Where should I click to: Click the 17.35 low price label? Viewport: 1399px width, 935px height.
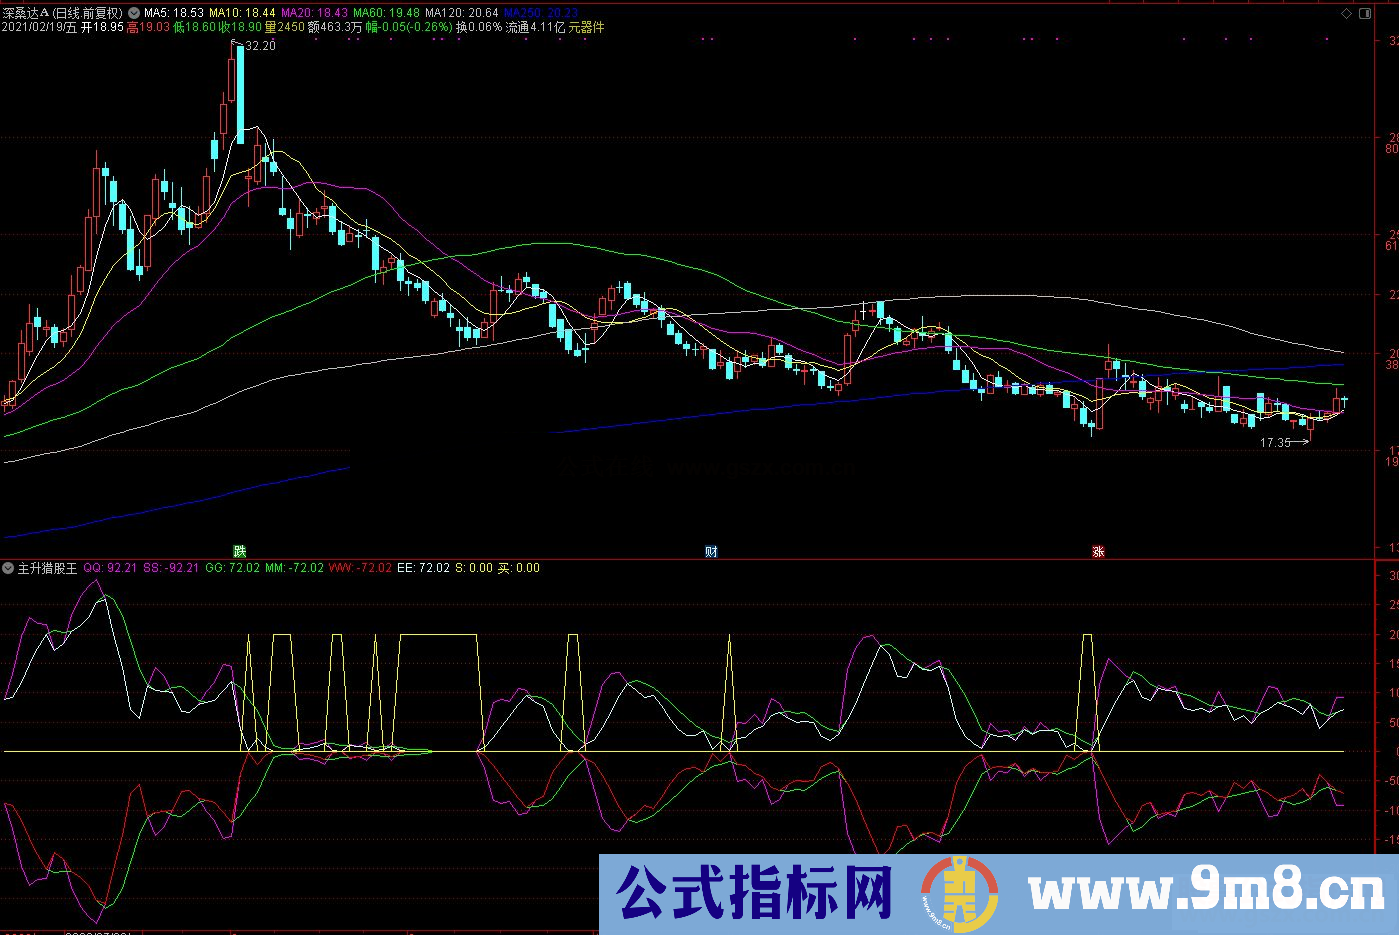coord(1275,440)
